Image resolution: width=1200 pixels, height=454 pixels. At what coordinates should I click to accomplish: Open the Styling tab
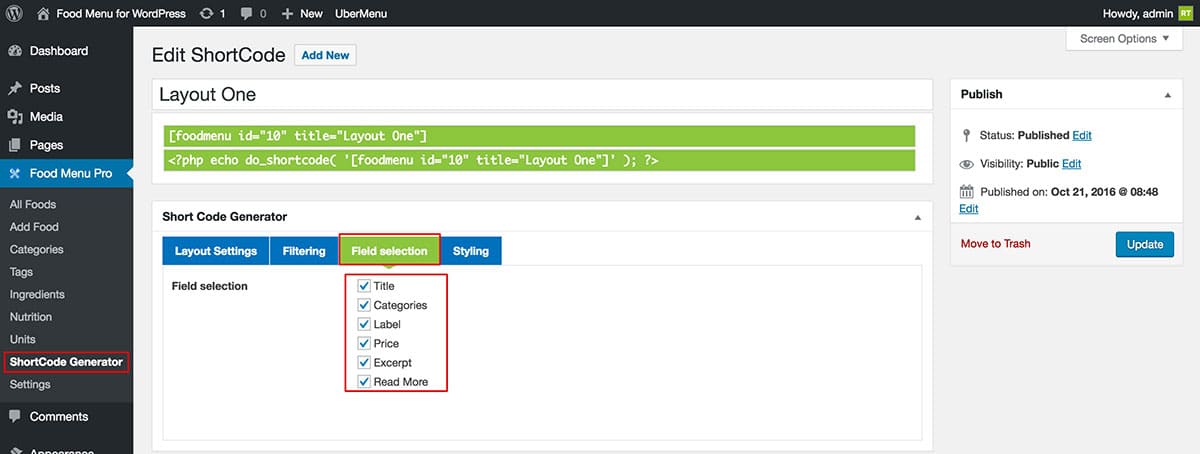click(471, 251)
